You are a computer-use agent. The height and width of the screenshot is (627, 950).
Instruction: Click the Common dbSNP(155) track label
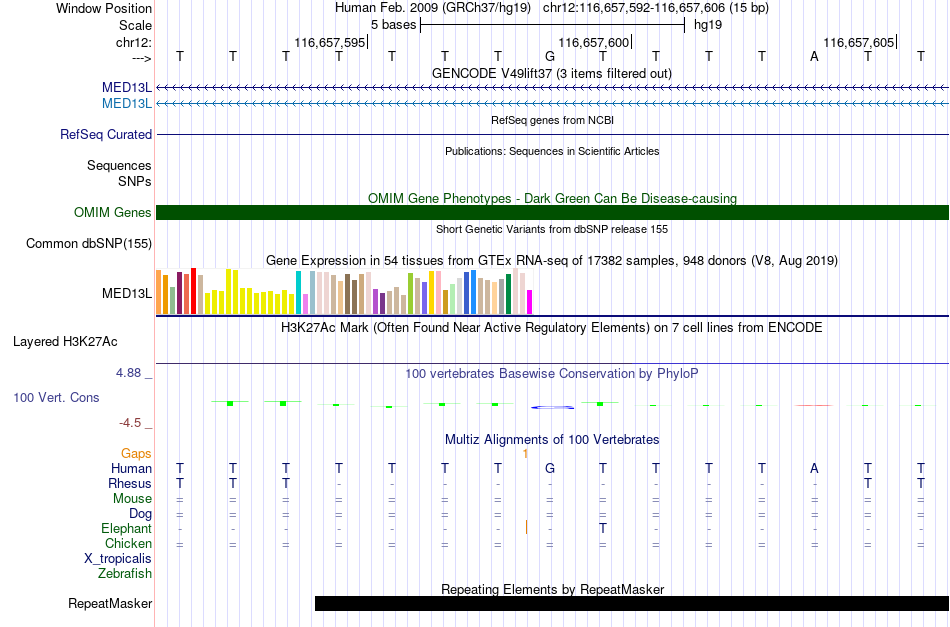pos(89,244)
